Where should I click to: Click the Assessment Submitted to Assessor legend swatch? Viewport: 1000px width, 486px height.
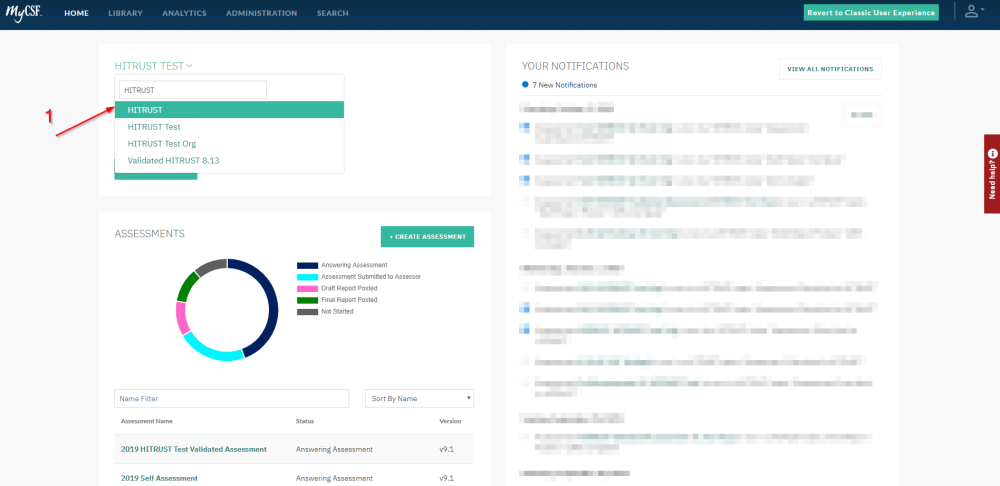tap(307, 277)
